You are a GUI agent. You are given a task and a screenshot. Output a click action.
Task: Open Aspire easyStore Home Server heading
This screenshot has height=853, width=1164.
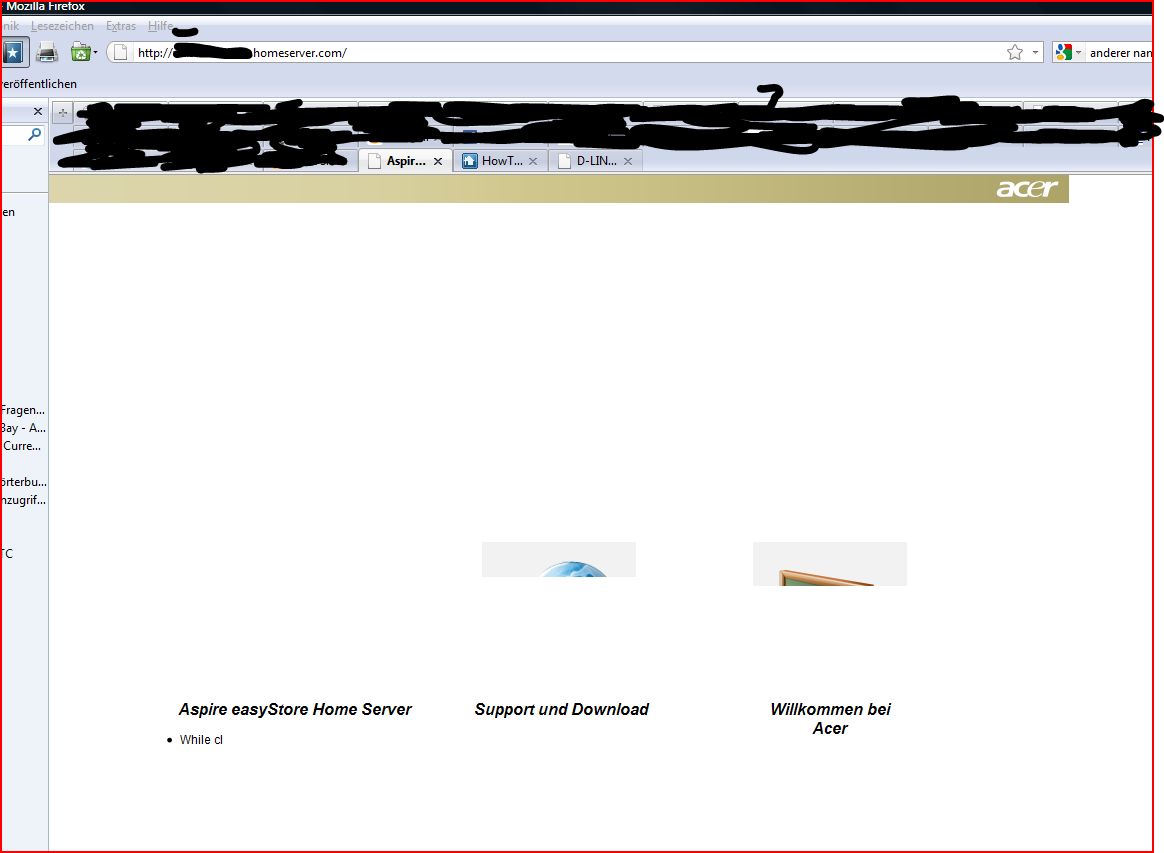tap(295, 710)
